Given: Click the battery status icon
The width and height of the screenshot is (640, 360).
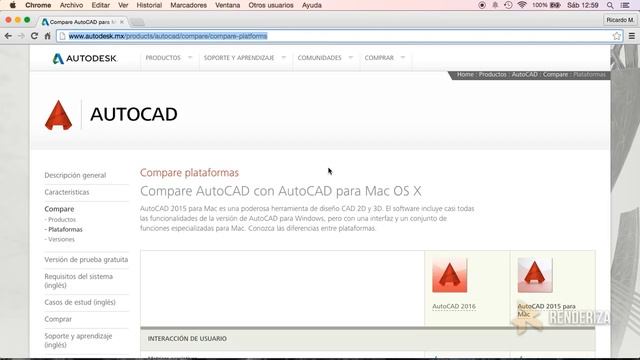Looking at the screenshot, I should pyautogui.click(x=555, y=5).
